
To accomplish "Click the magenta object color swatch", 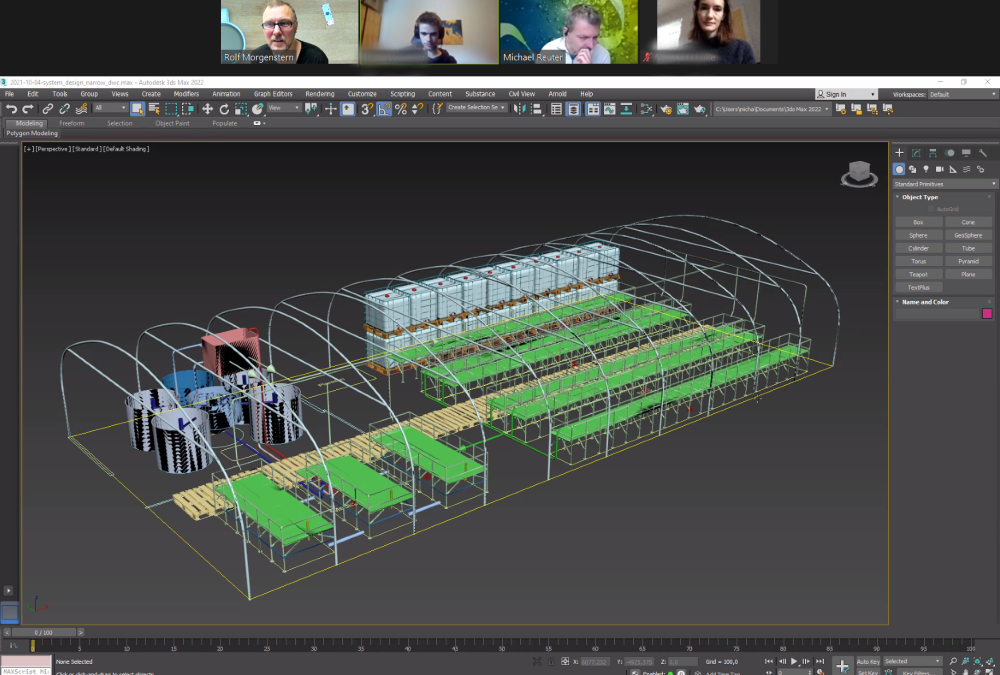I will (x=987, y=313).
